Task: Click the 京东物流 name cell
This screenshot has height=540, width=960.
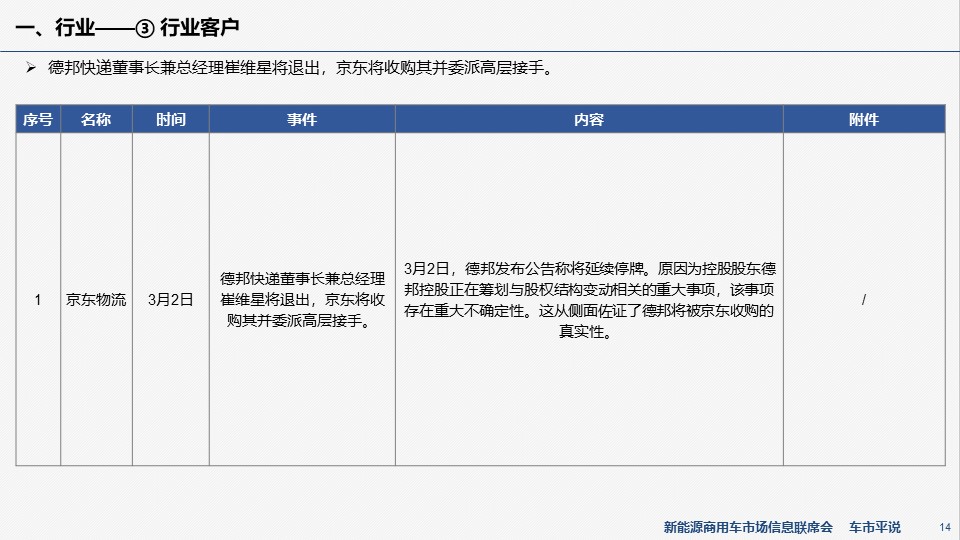Action: pos(96,299)
